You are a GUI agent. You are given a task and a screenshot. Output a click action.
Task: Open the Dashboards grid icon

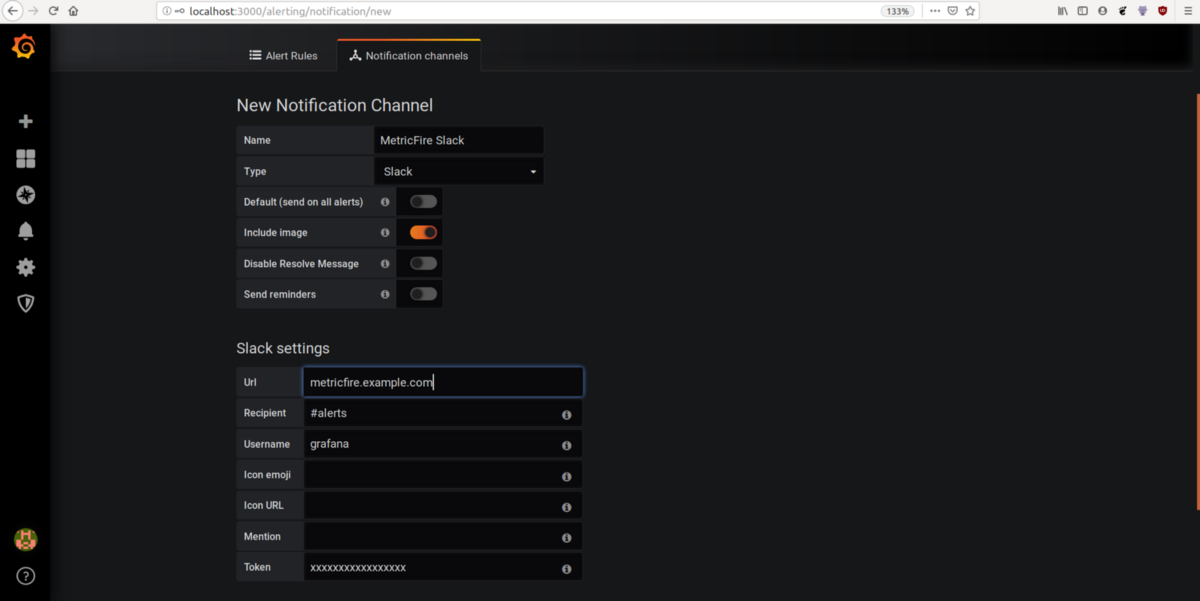click(x=26, y=158)
